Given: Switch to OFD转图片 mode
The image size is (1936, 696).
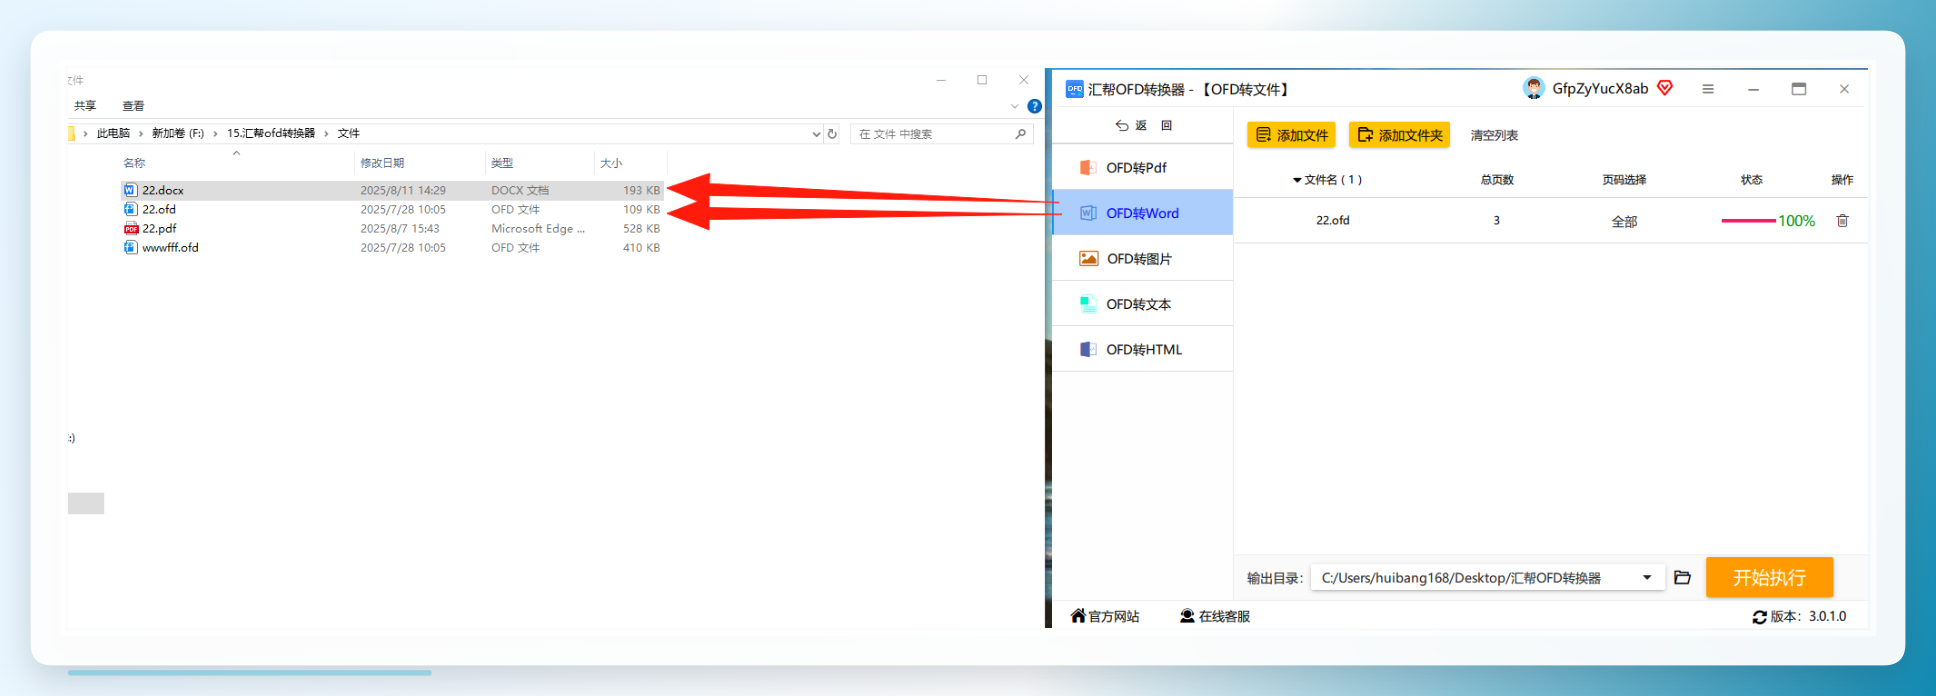Looking at the screenshot, I should (x=1143, y=258).
